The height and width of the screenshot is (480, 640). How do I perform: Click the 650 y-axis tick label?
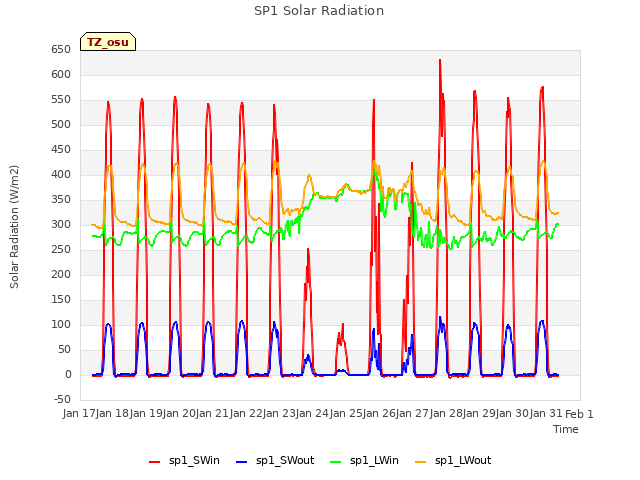[61, 49]
